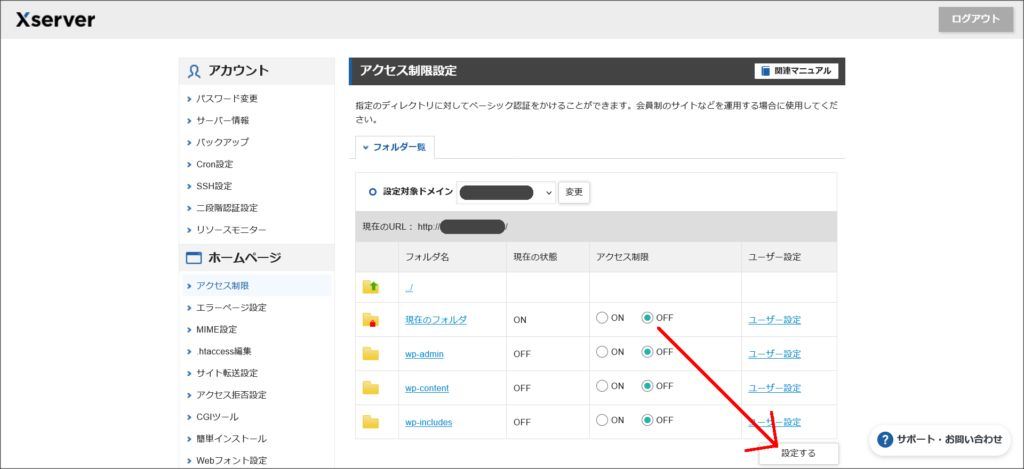This screenshot has width=1024, height=469.
Task: Click the Xserver logo
Action: pyautogui.click(x=56, y=20)
